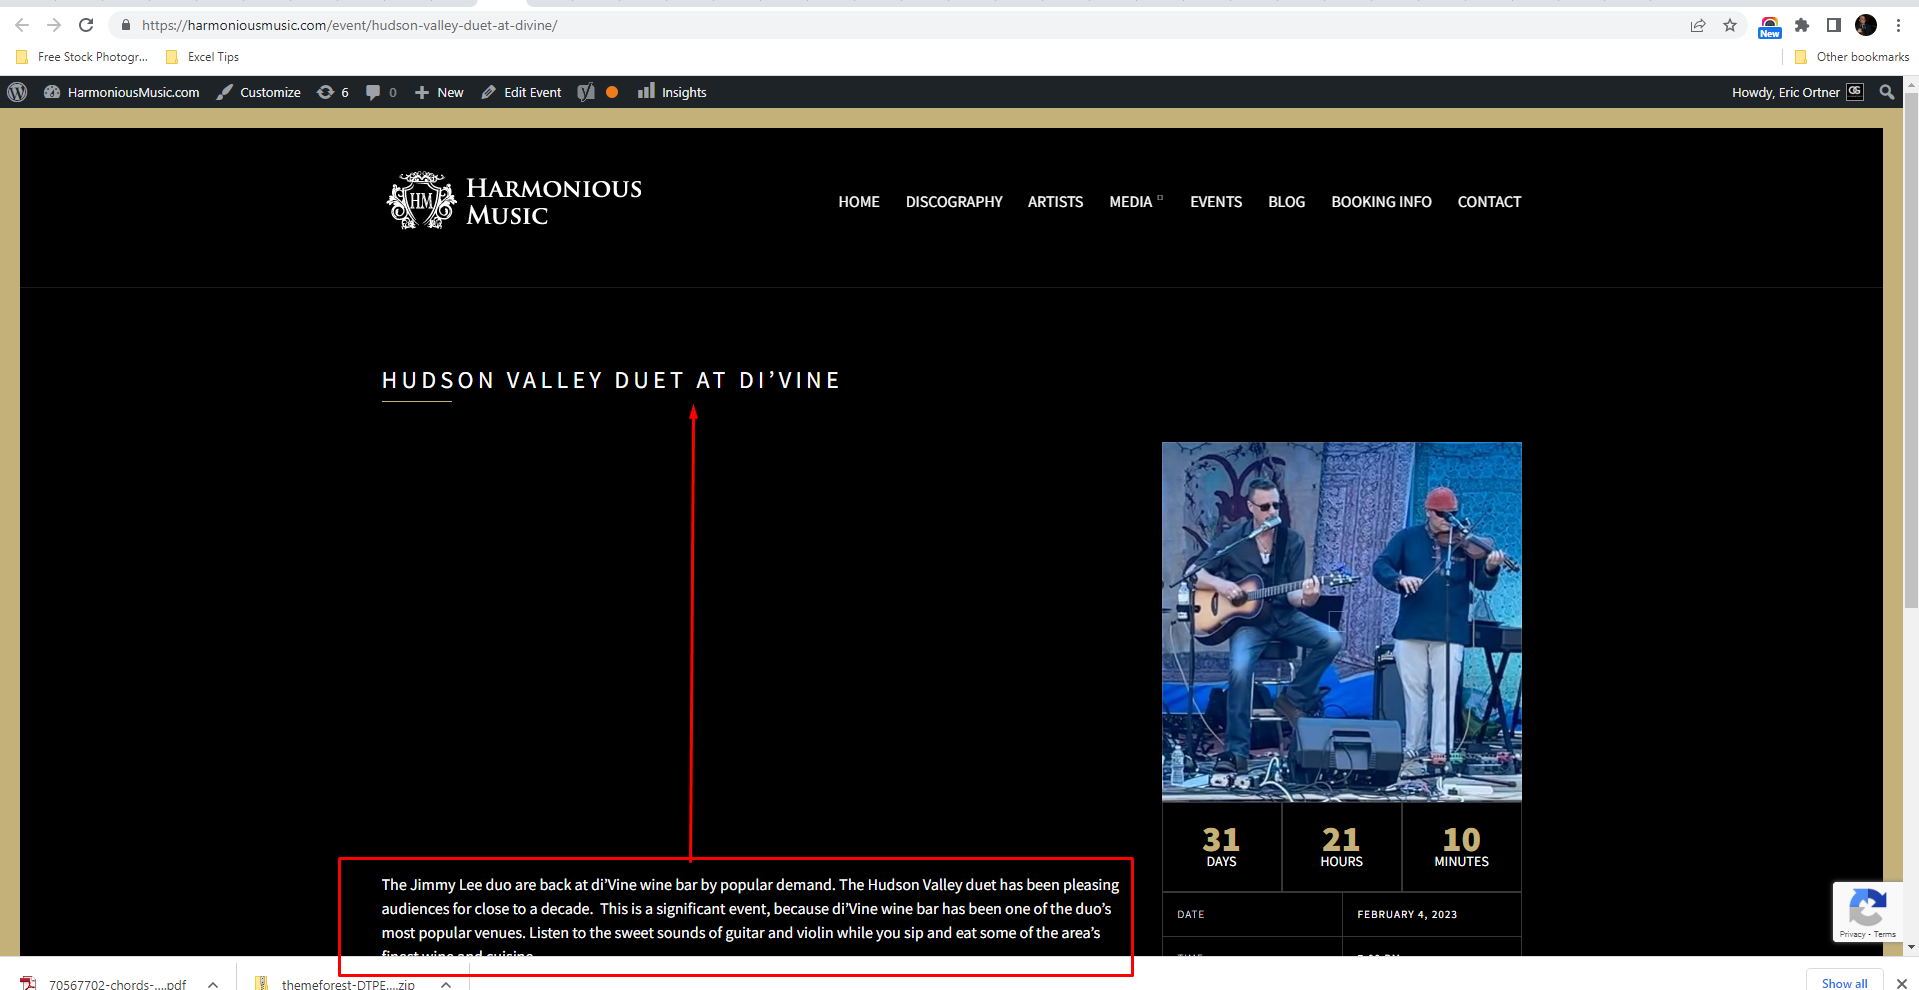The image size is (1919, 990).
Task: Click the 21 HOURS countdown
Action: tap(1341, 846)
